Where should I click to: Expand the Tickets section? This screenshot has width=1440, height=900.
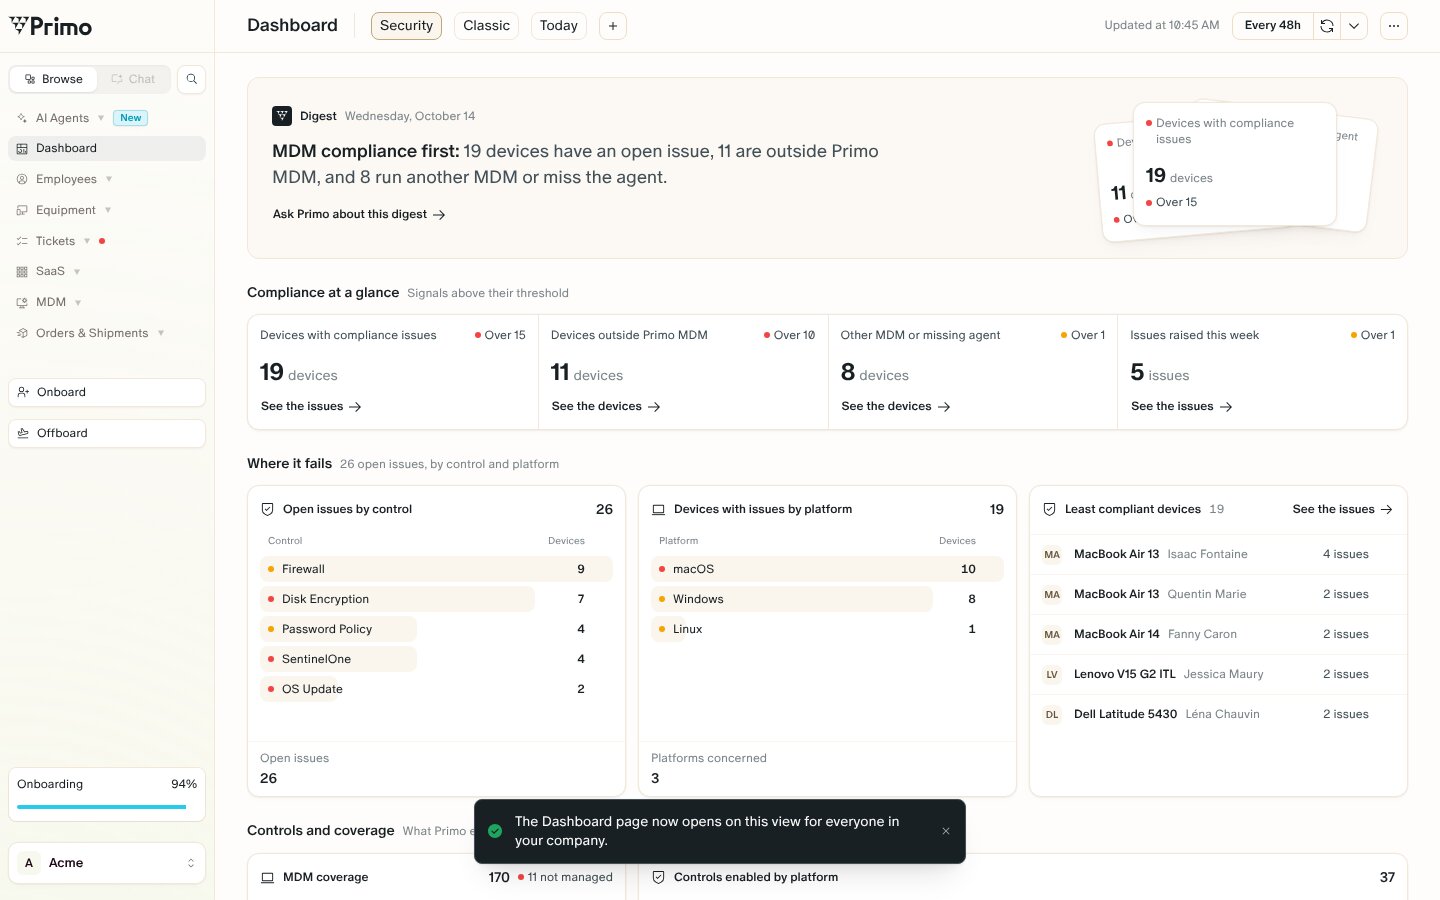pos(87,241)
